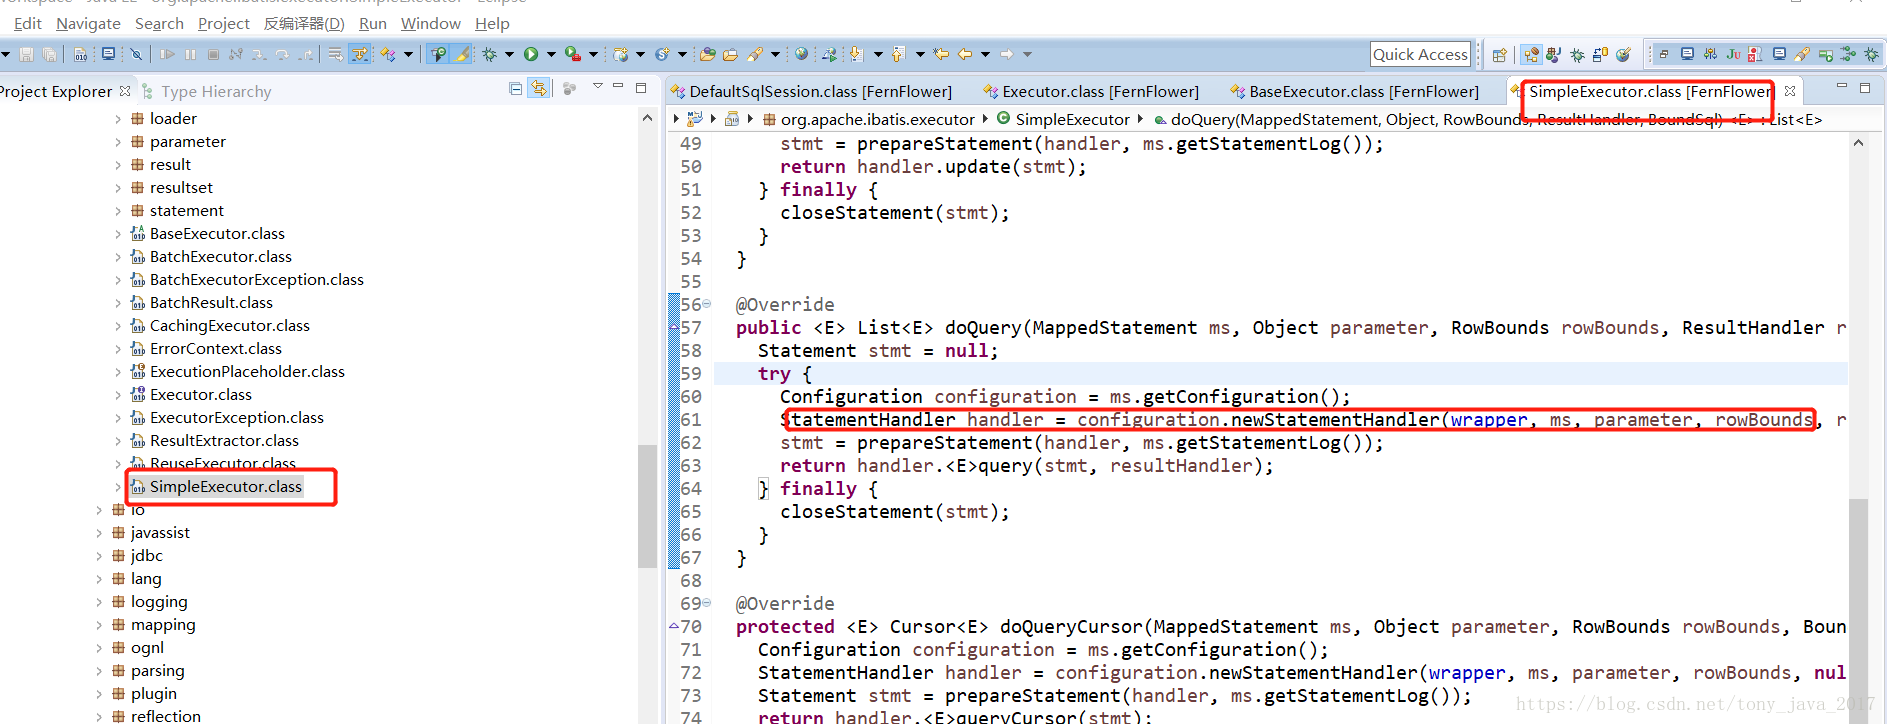The width and height of the screenshot is (1887, 724).
Task: Click the Project Explorer vertical scrollbar
Action: [x=647, y=505]
